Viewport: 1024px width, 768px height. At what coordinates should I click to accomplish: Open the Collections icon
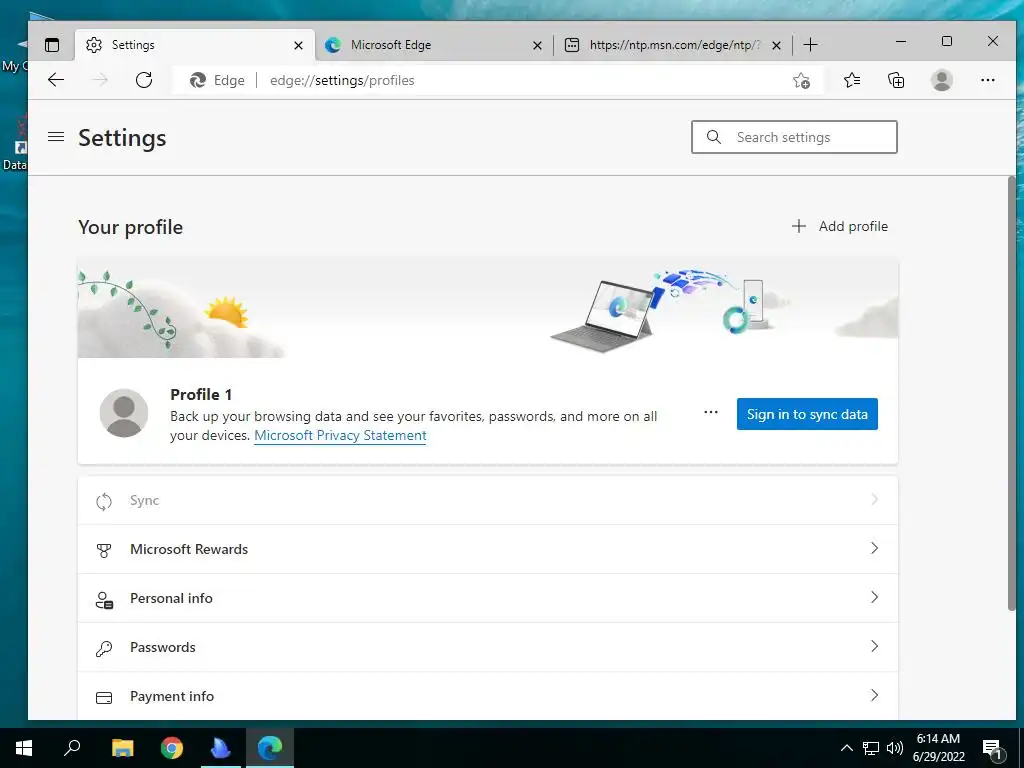[x=896, y=80]
